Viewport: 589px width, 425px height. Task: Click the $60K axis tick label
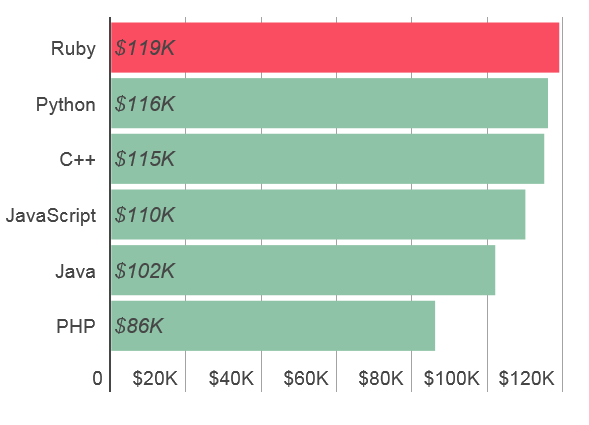[306, 378]
